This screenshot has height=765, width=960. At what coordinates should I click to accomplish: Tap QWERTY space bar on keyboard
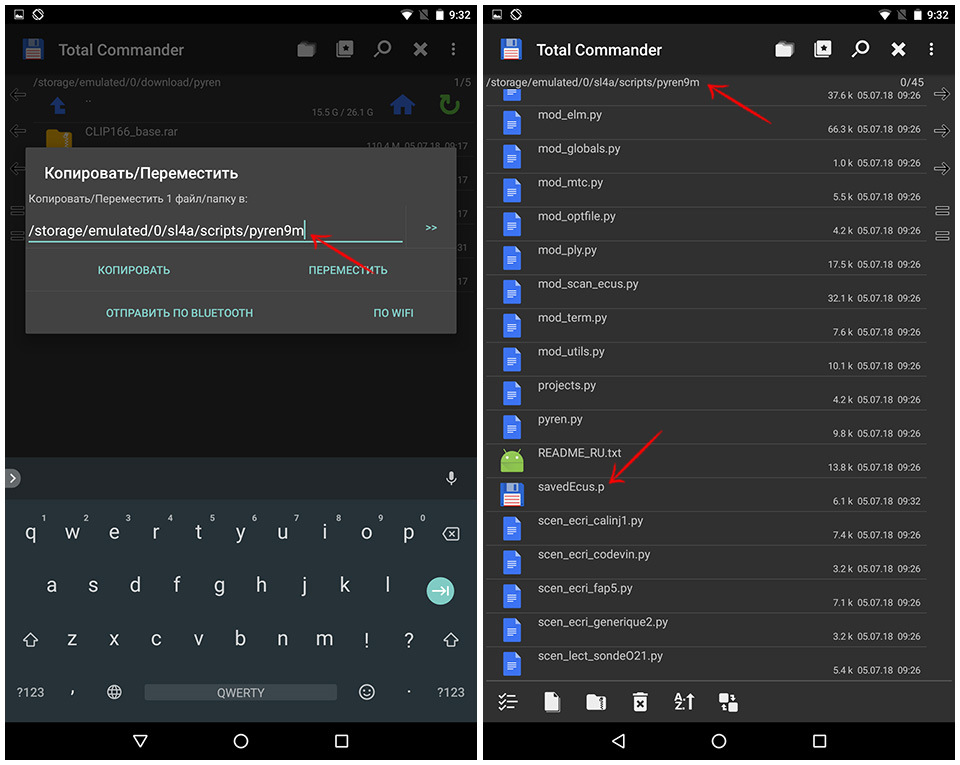(x=241, y=692)
